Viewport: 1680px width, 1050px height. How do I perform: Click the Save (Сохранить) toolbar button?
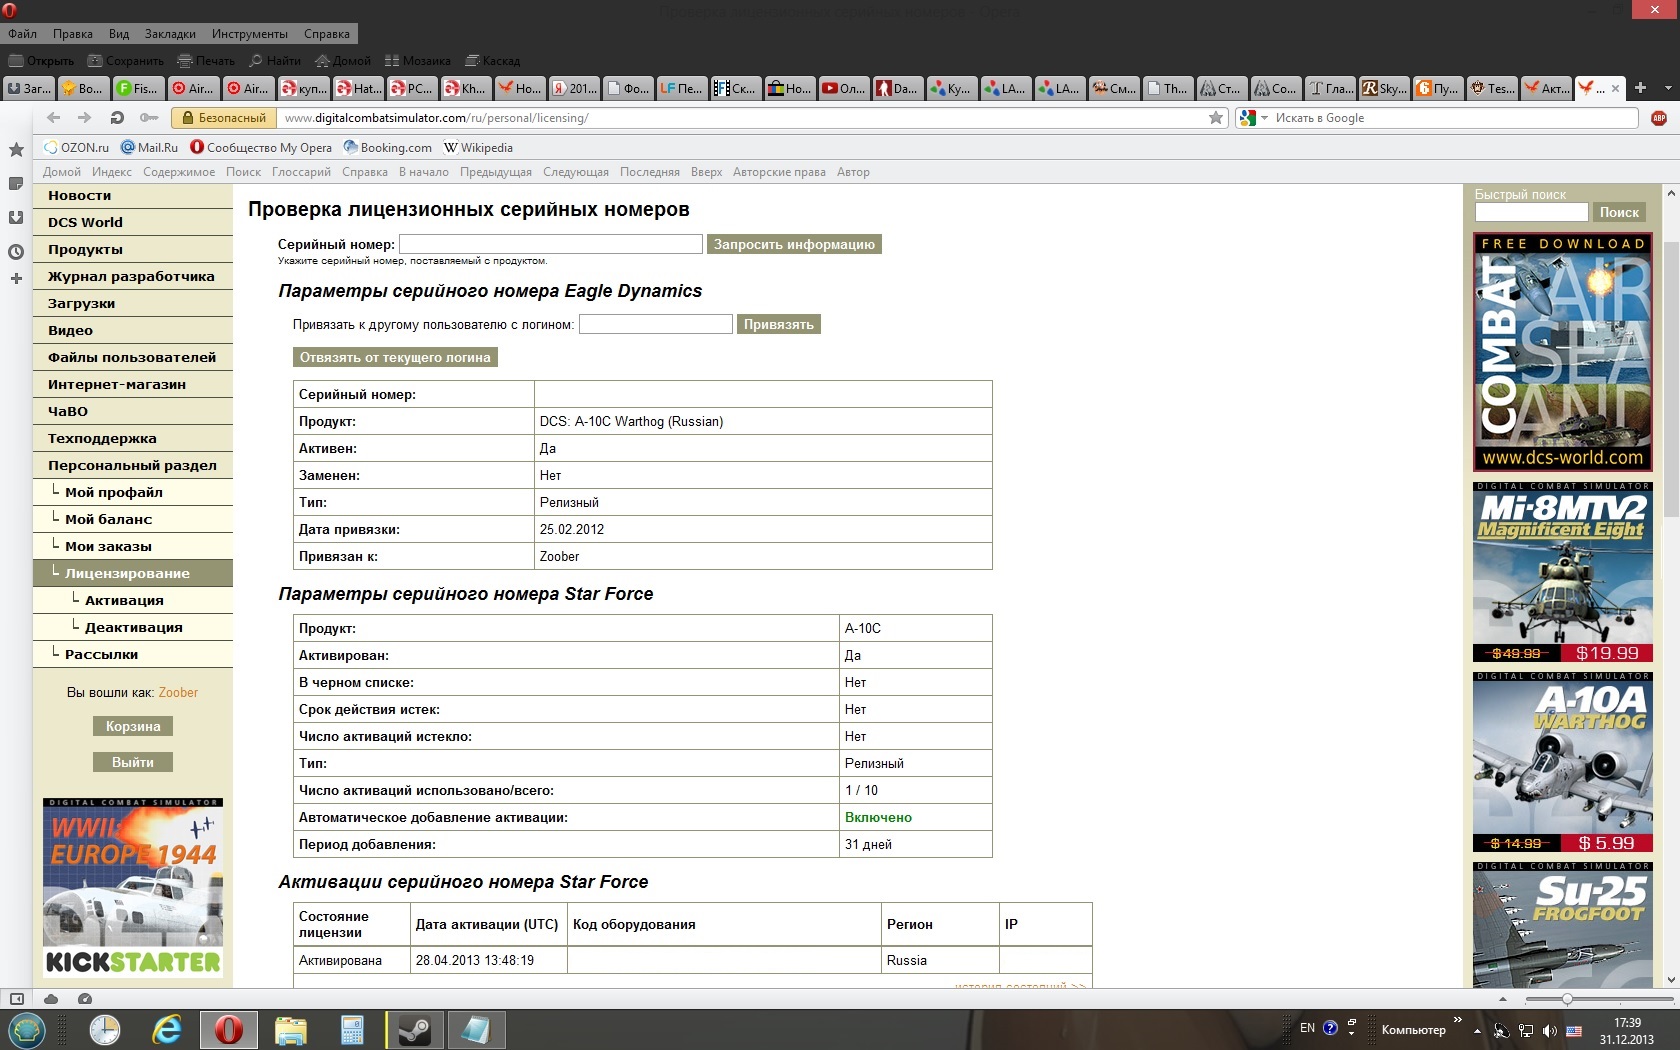coord(125,61)
